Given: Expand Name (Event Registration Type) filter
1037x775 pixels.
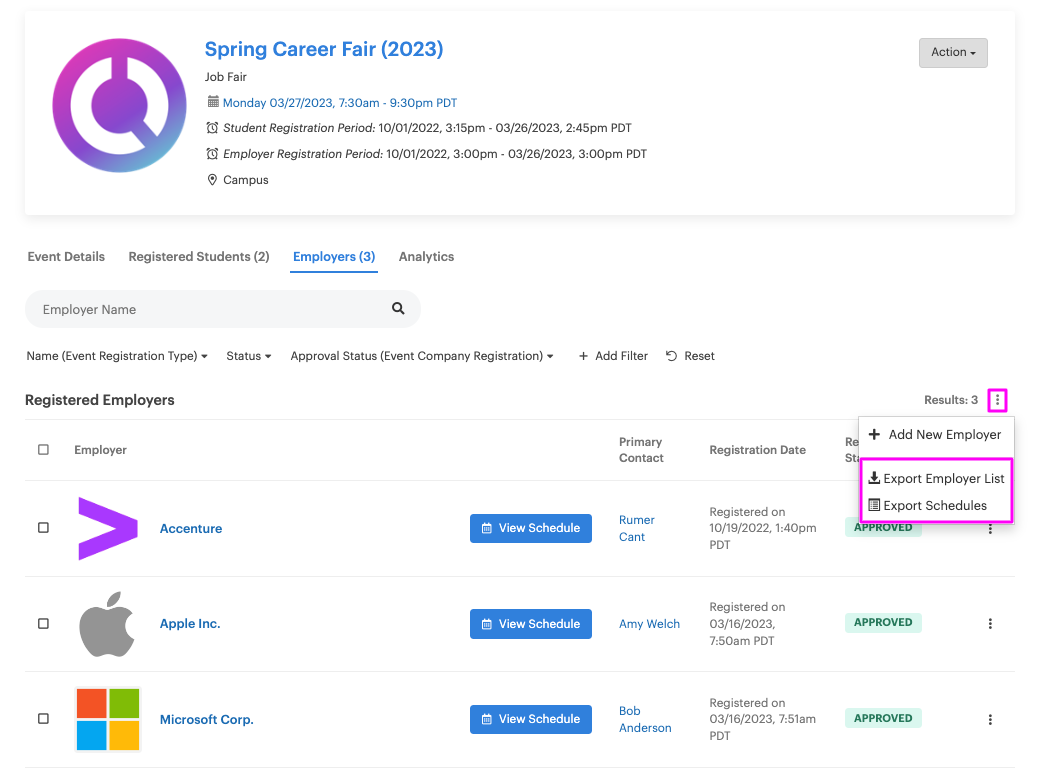Looking at the screenshot, I should click(x=117, y=356).
